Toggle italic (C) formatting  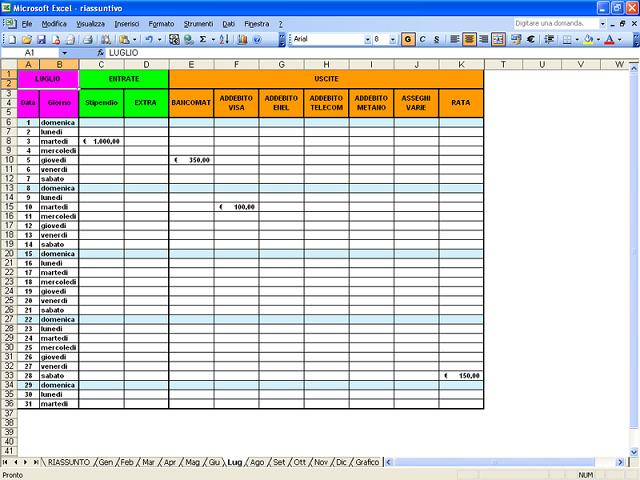coord(422,39)
